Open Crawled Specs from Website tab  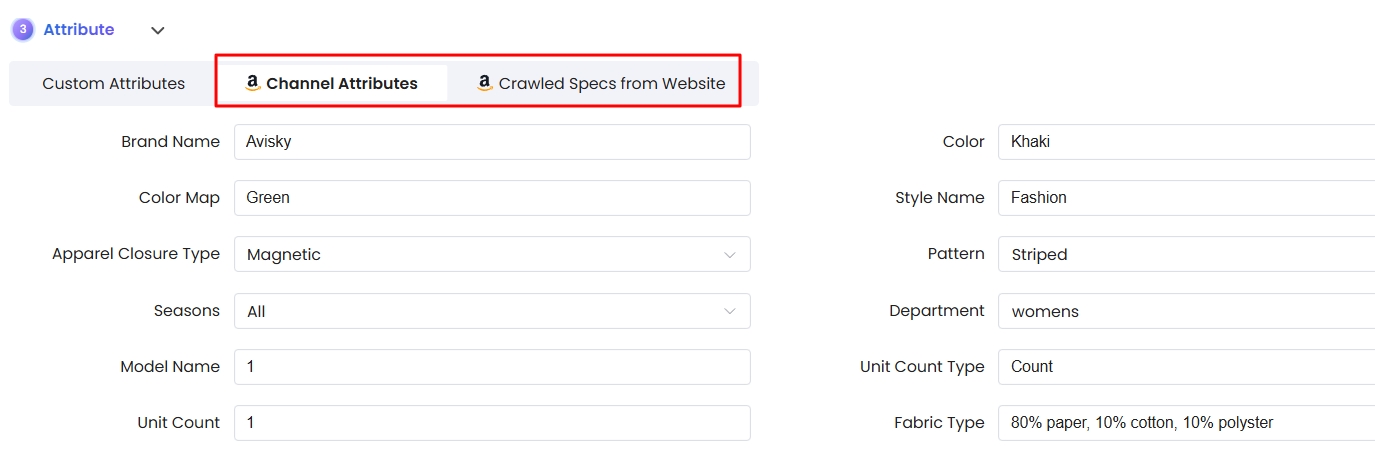(600, 83)
